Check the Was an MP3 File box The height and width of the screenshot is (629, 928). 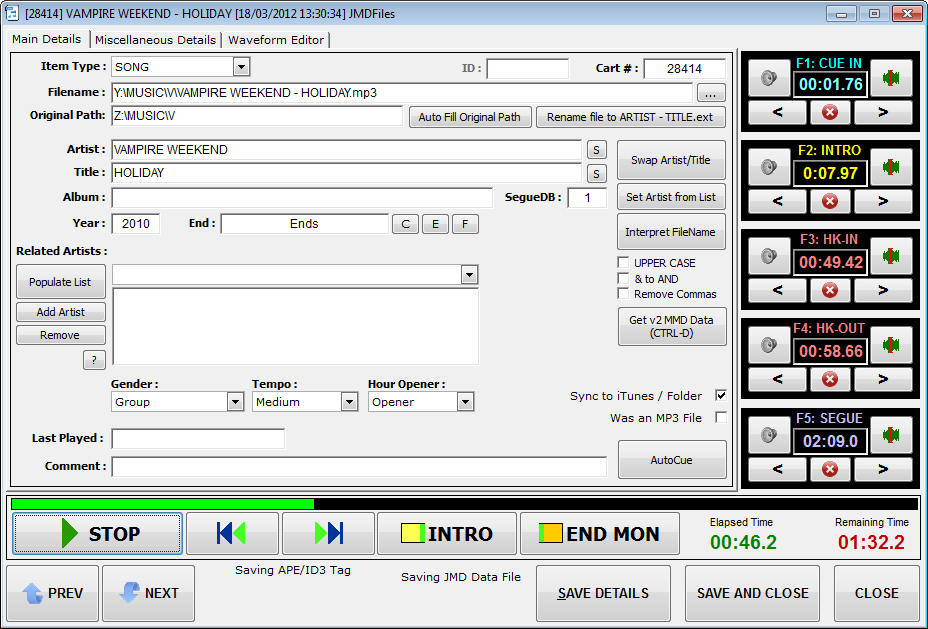click(x=721, y=417)
